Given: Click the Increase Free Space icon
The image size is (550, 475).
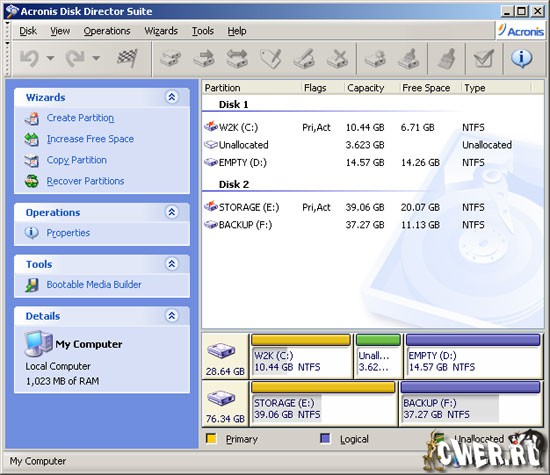Looking at the screenshot, I should pyautogui.click(x=32, y=139).
